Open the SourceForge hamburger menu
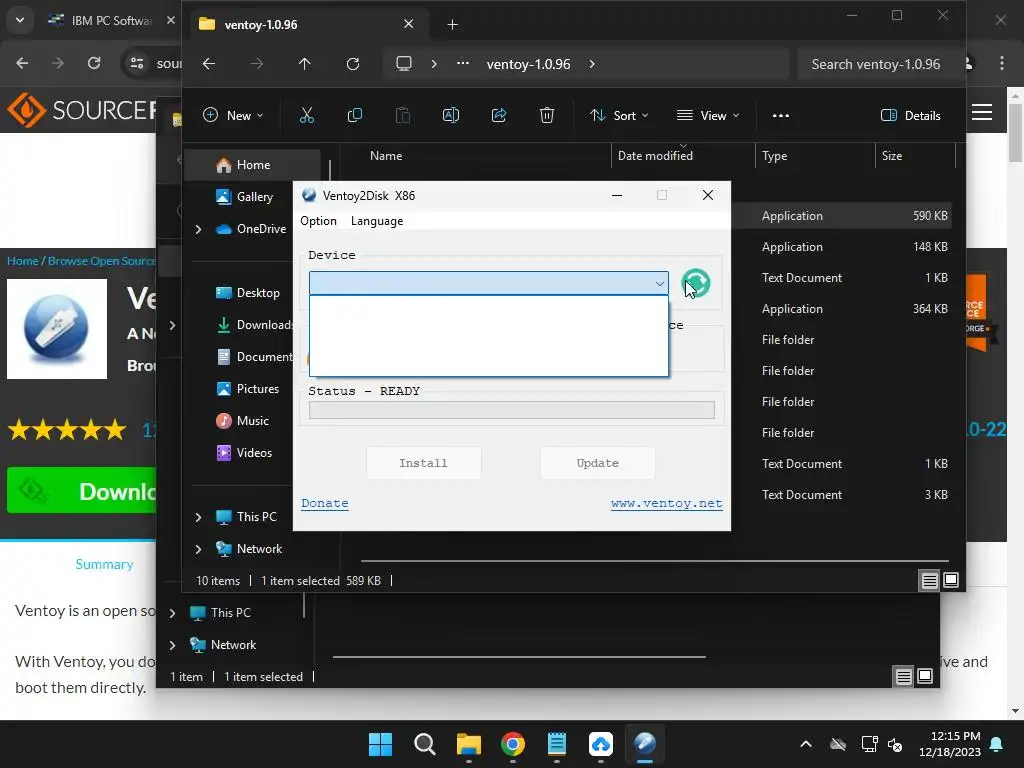 coord(982,112)
